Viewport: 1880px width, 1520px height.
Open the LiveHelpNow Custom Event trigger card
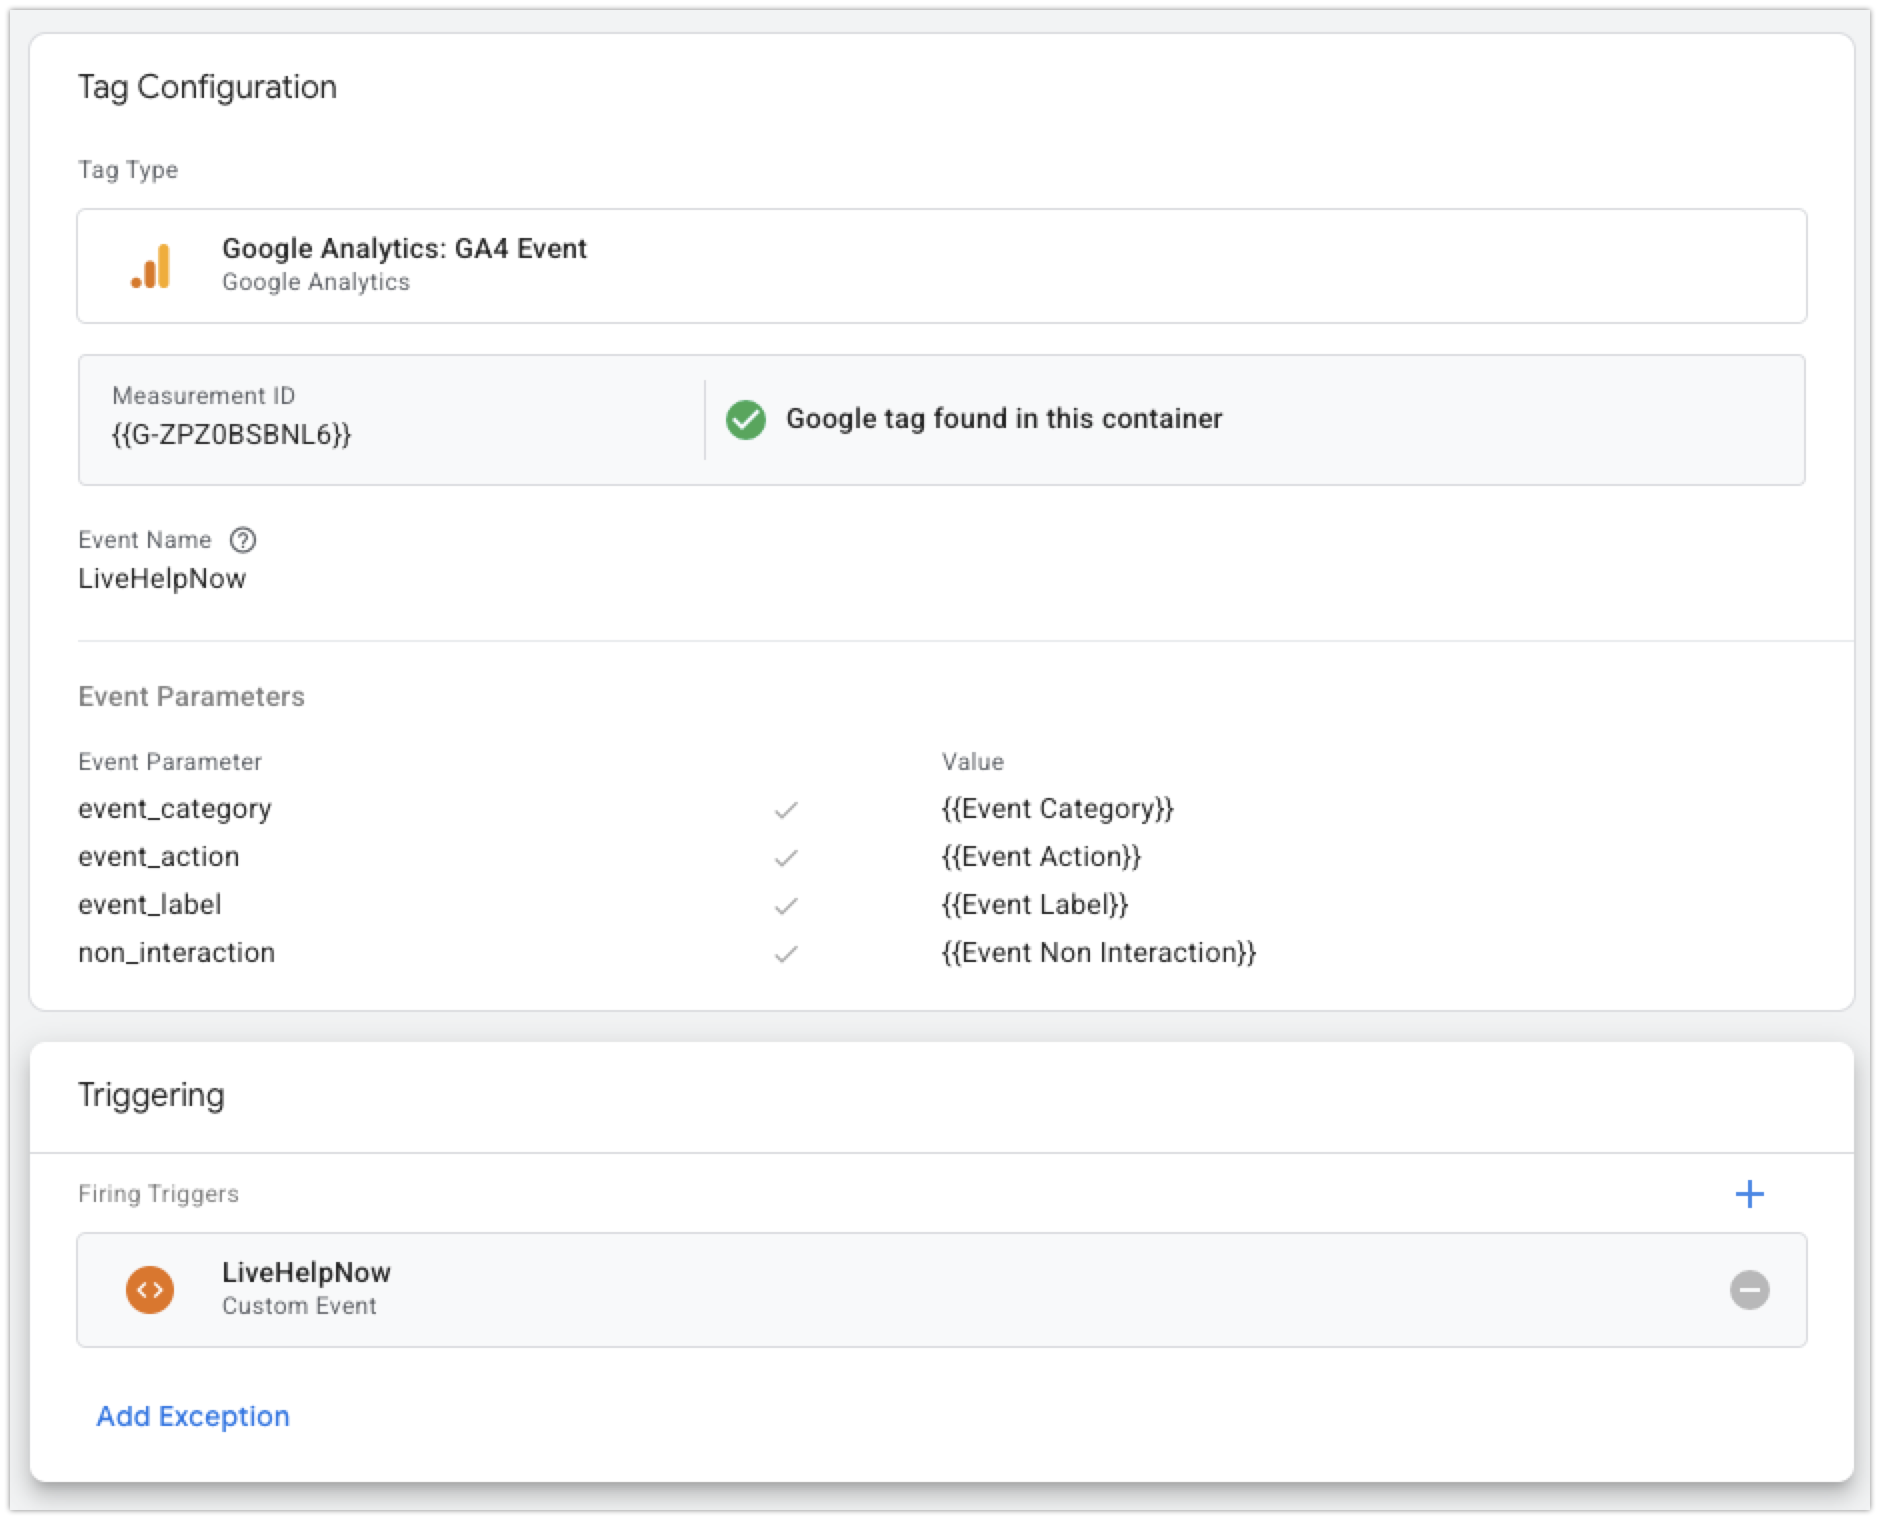942,1290
